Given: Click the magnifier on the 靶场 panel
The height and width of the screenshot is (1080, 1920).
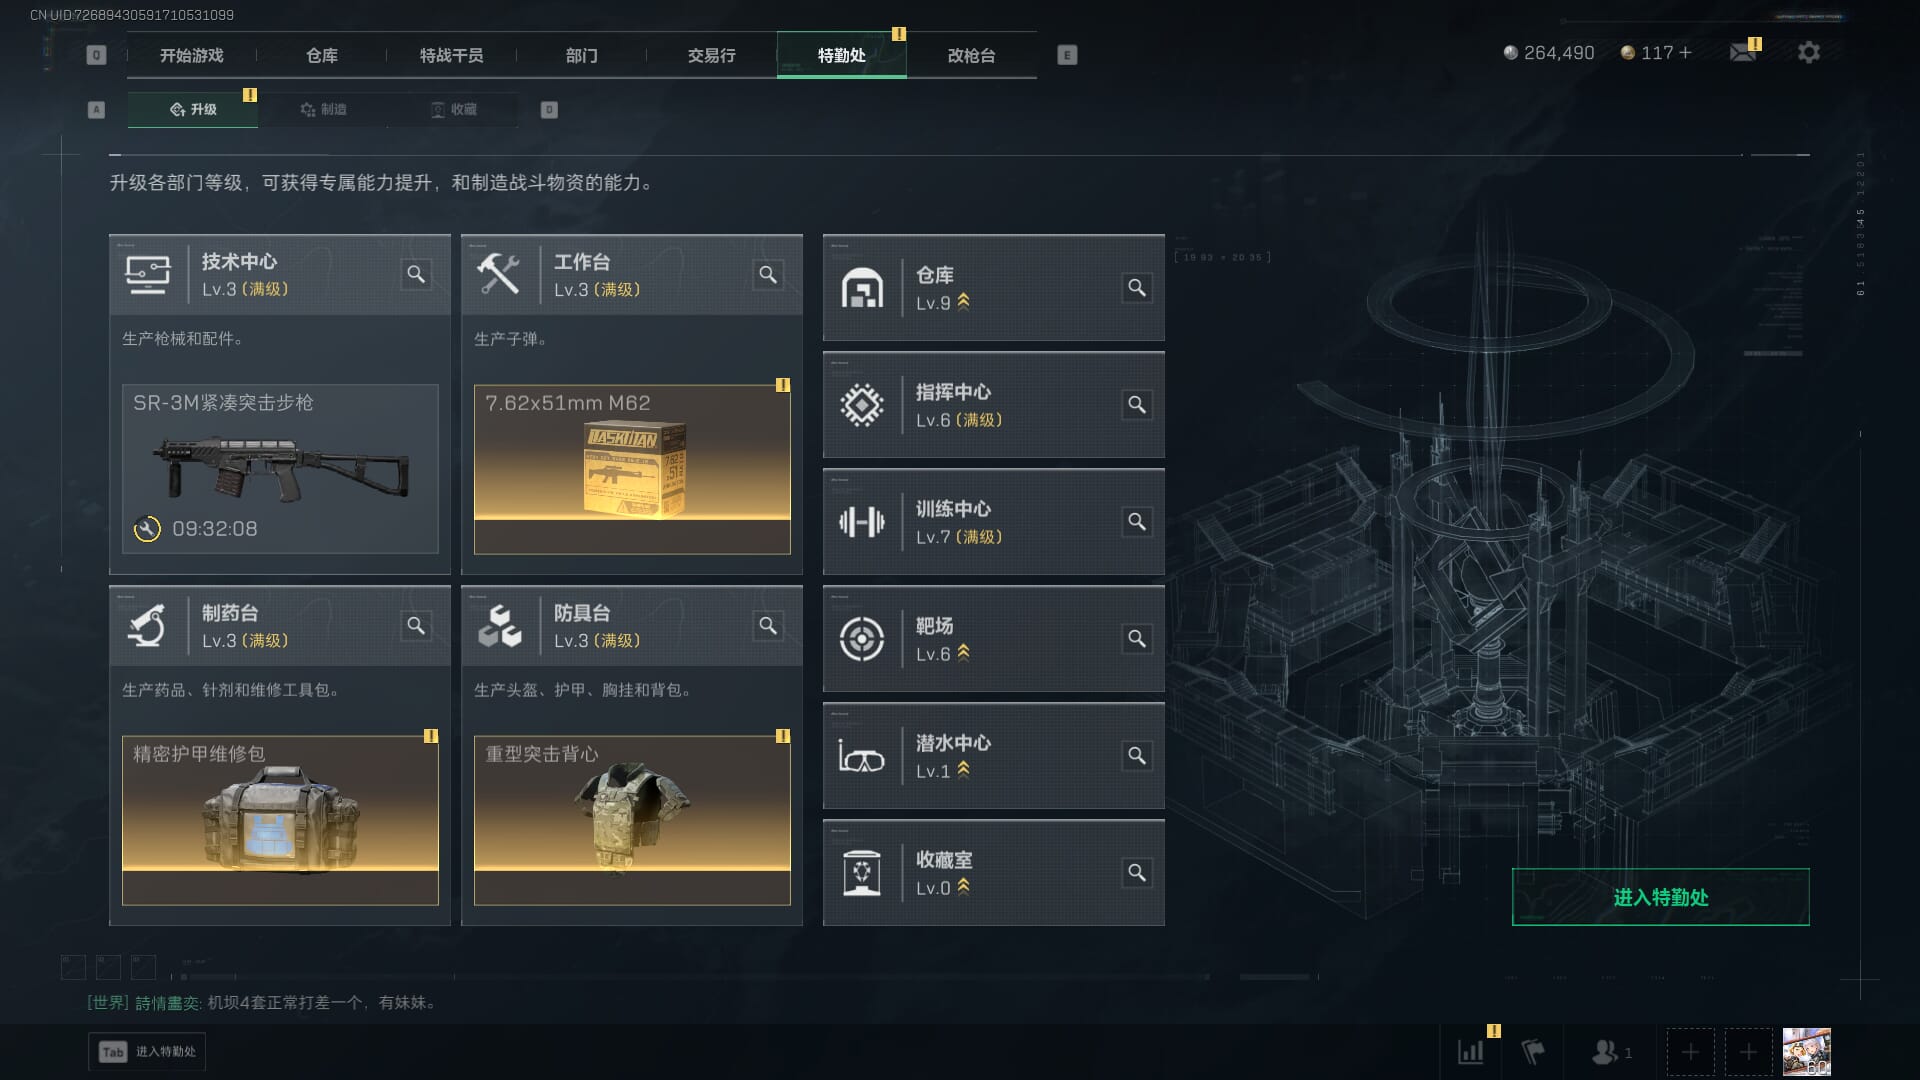Looking at the screenshot, I should [1137, 639].
